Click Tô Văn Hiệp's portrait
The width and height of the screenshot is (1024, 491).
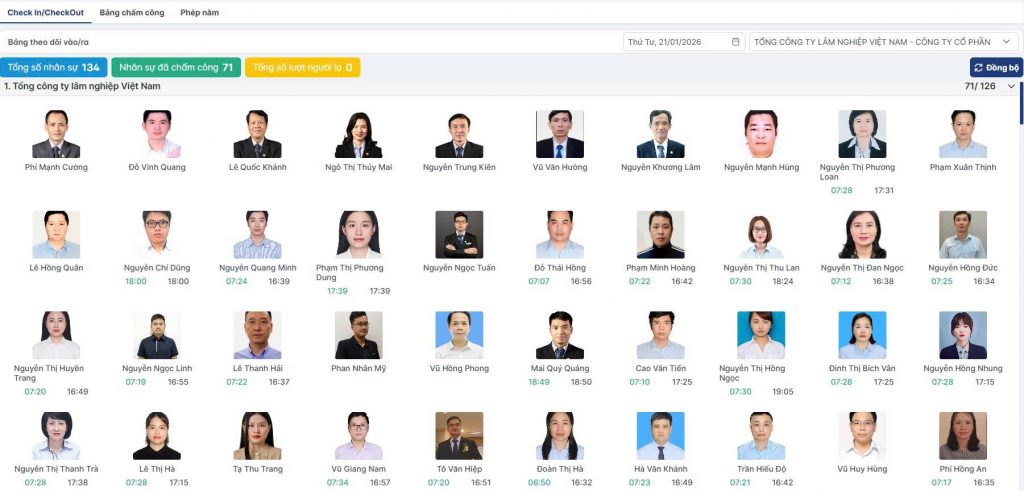pos(459,436)
